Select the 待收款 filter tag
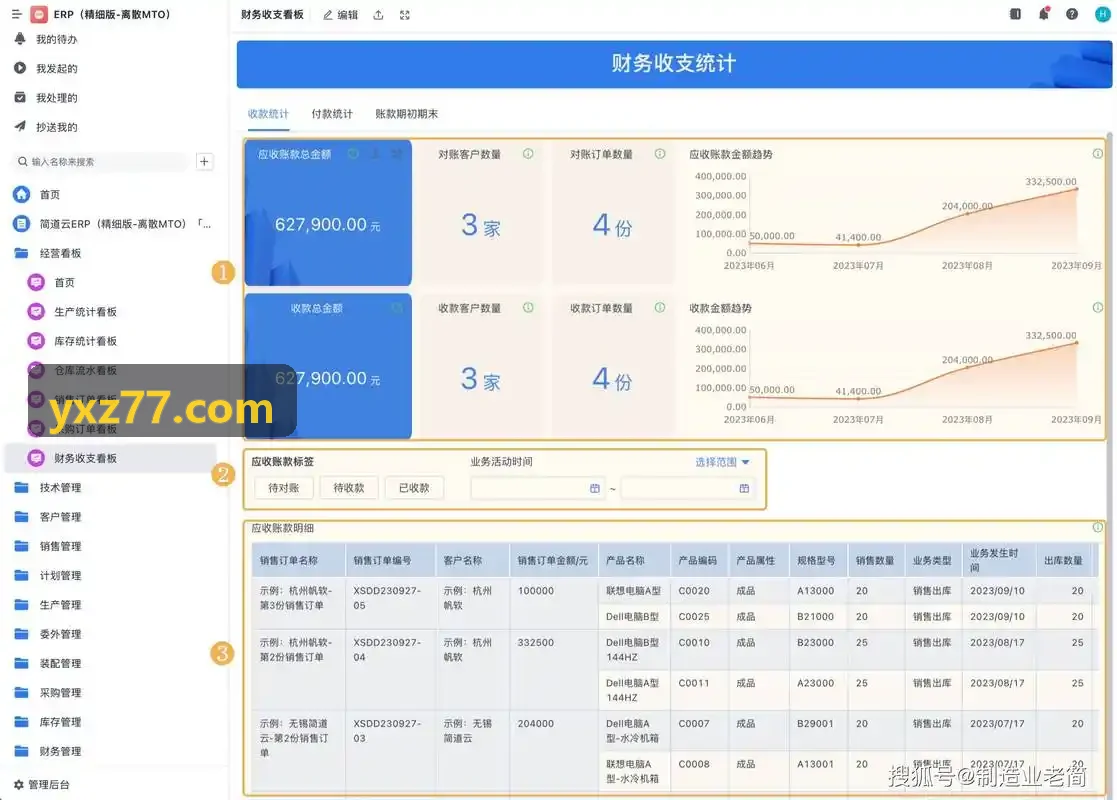The height and width of the screenshot is (800, 1117). pos(349,488)
